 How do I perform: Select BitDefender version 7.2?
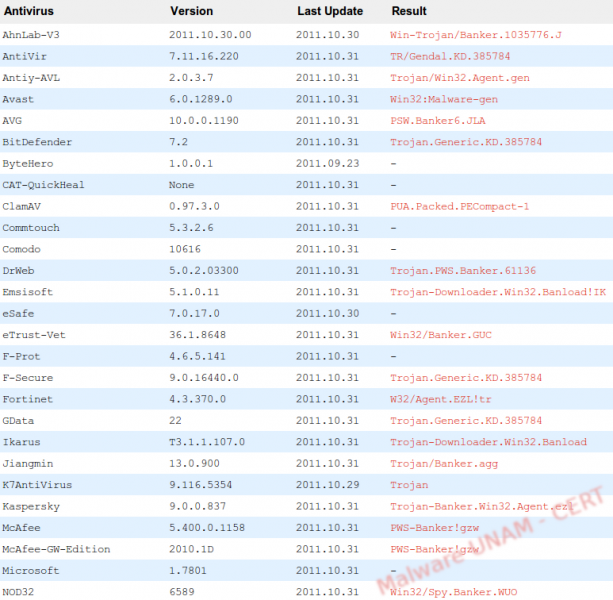point(178,142)
